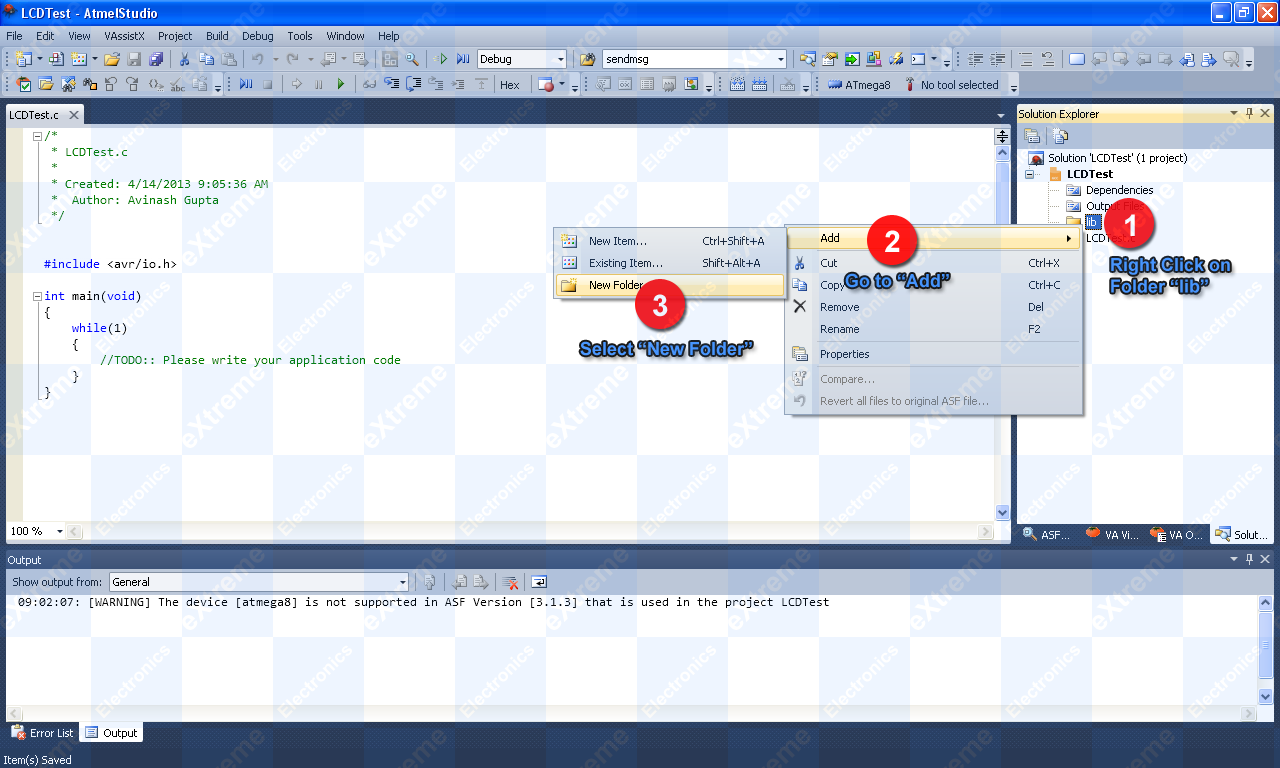Click the Solution Explorer pin auto-hide icon

pos(1249,114)
